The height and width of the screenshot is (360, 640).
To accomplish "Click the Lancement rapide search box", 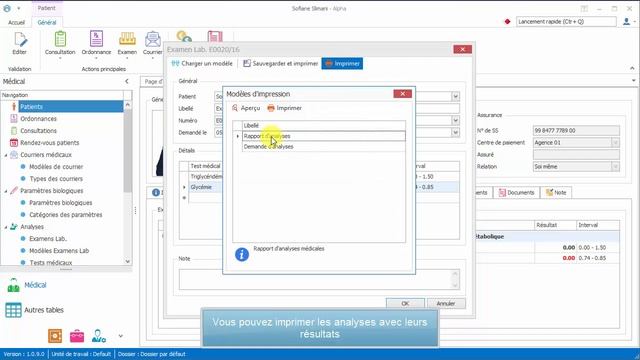I will pos(566,22).
